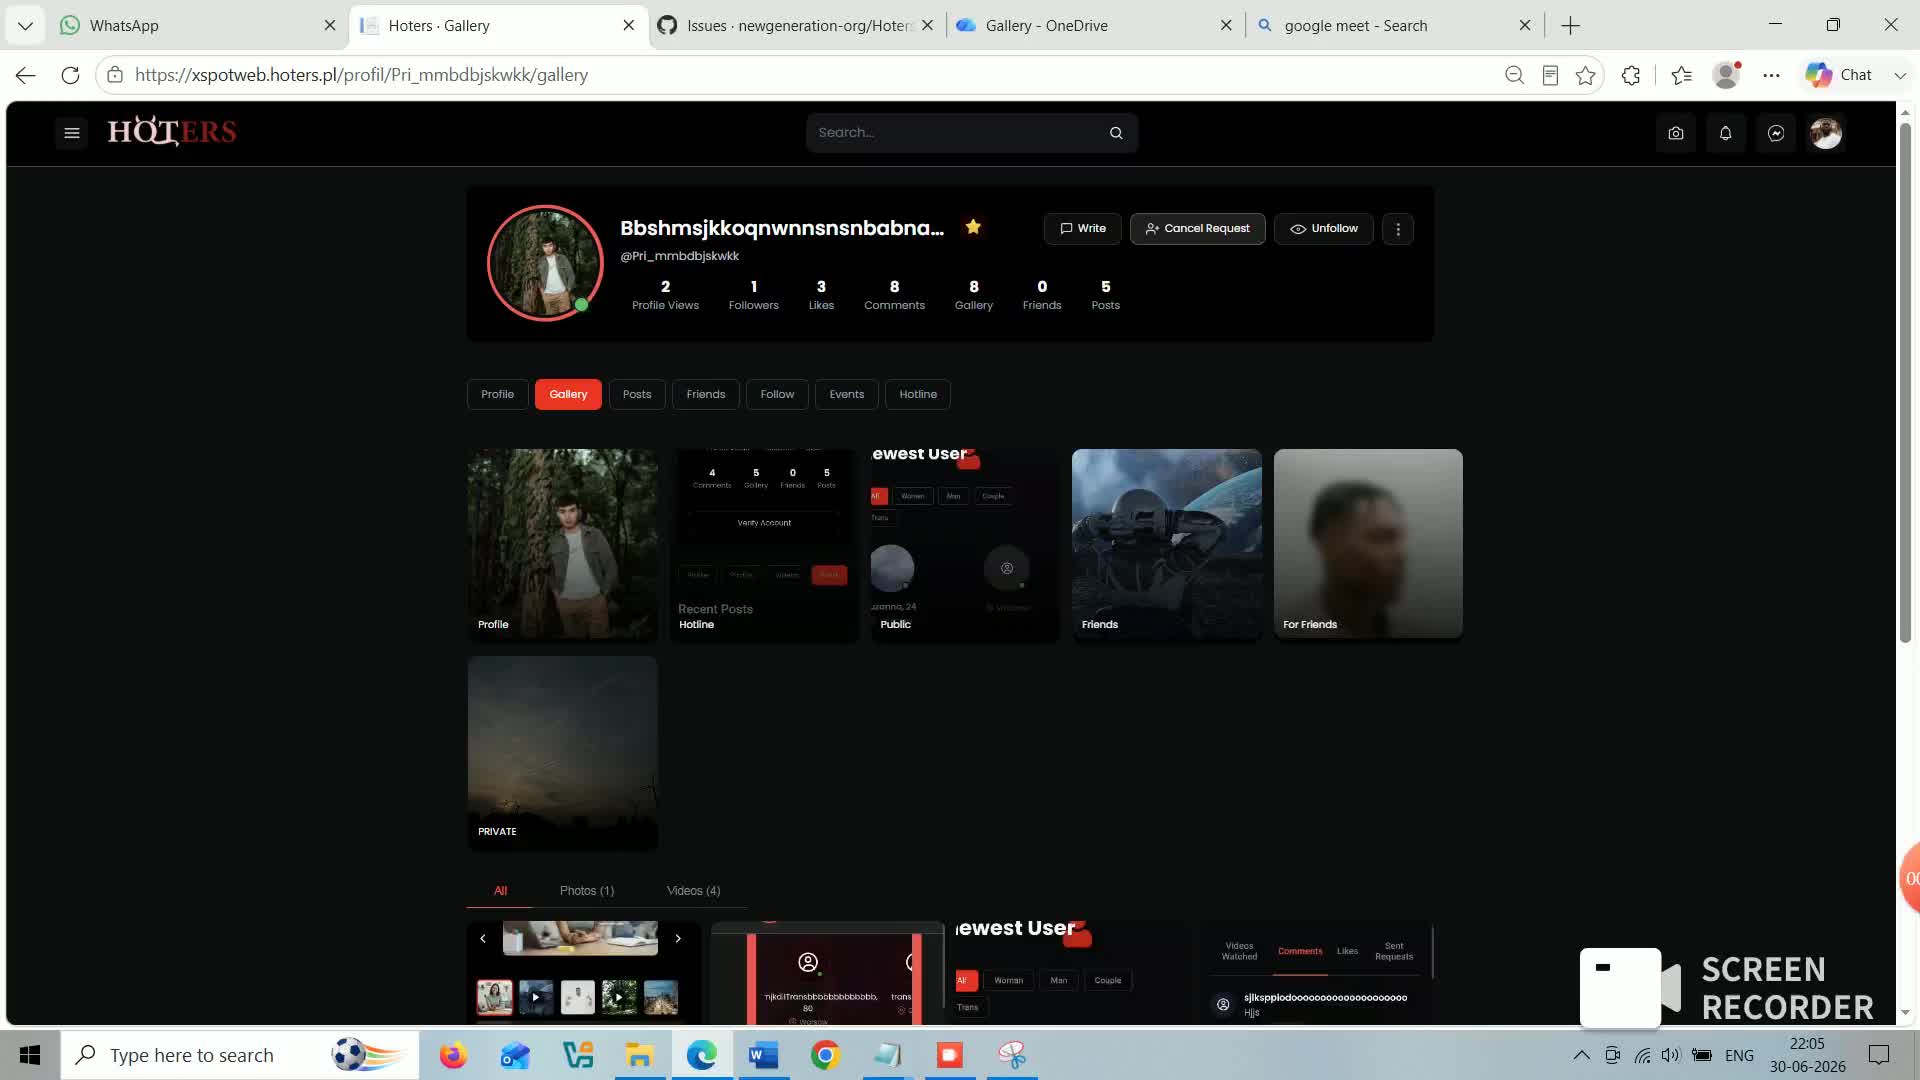This screenshot has height=1080, width=1920.
Task: Open Word from the taskbar
Action: (763, 1055)
